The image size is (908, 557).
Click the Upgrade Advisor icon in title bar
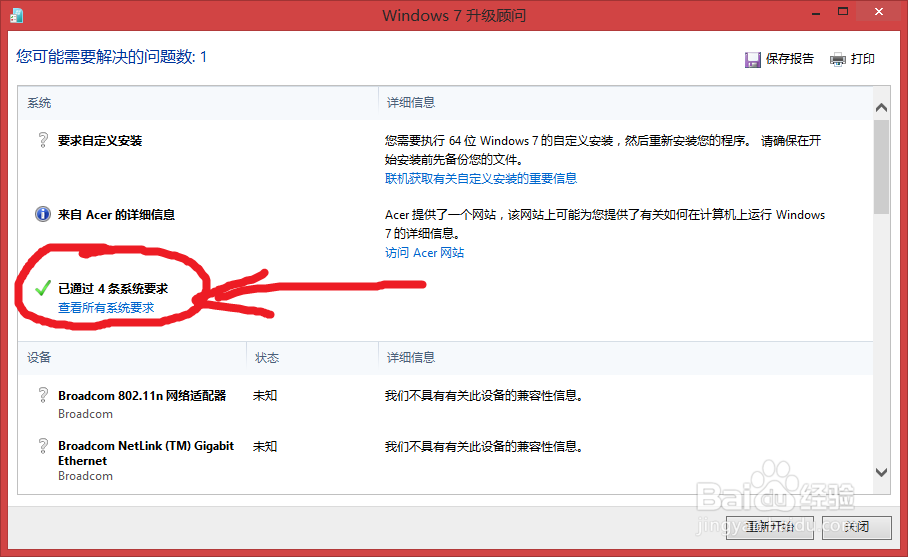pyautogui.click(x=16, y=15)
